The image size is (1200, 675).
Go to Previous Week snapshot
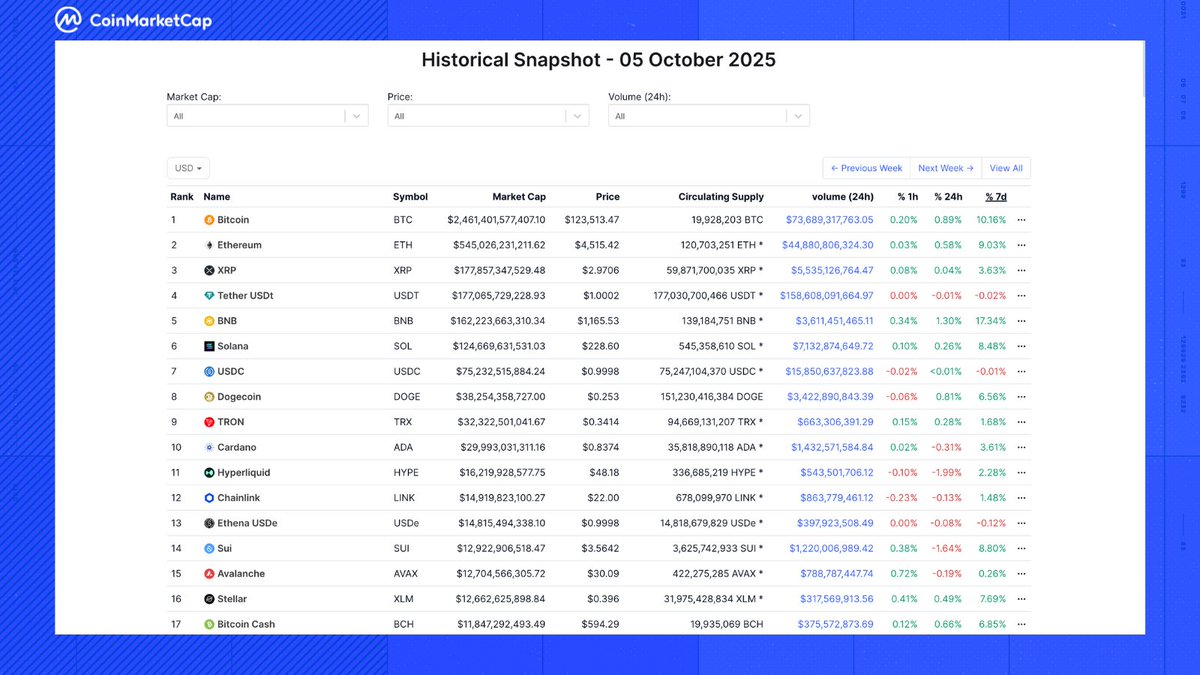pyautogui.click(x=866, y=169)
